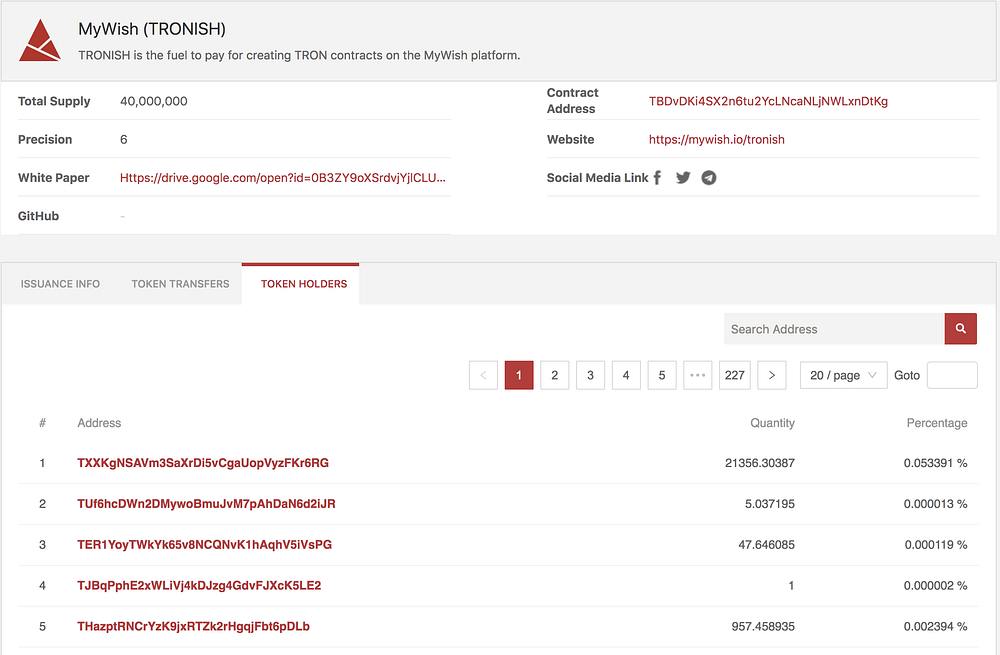The image size is (1000, 655).
Task: Switch to the Issuance Info tab
Action: [60, 284]
